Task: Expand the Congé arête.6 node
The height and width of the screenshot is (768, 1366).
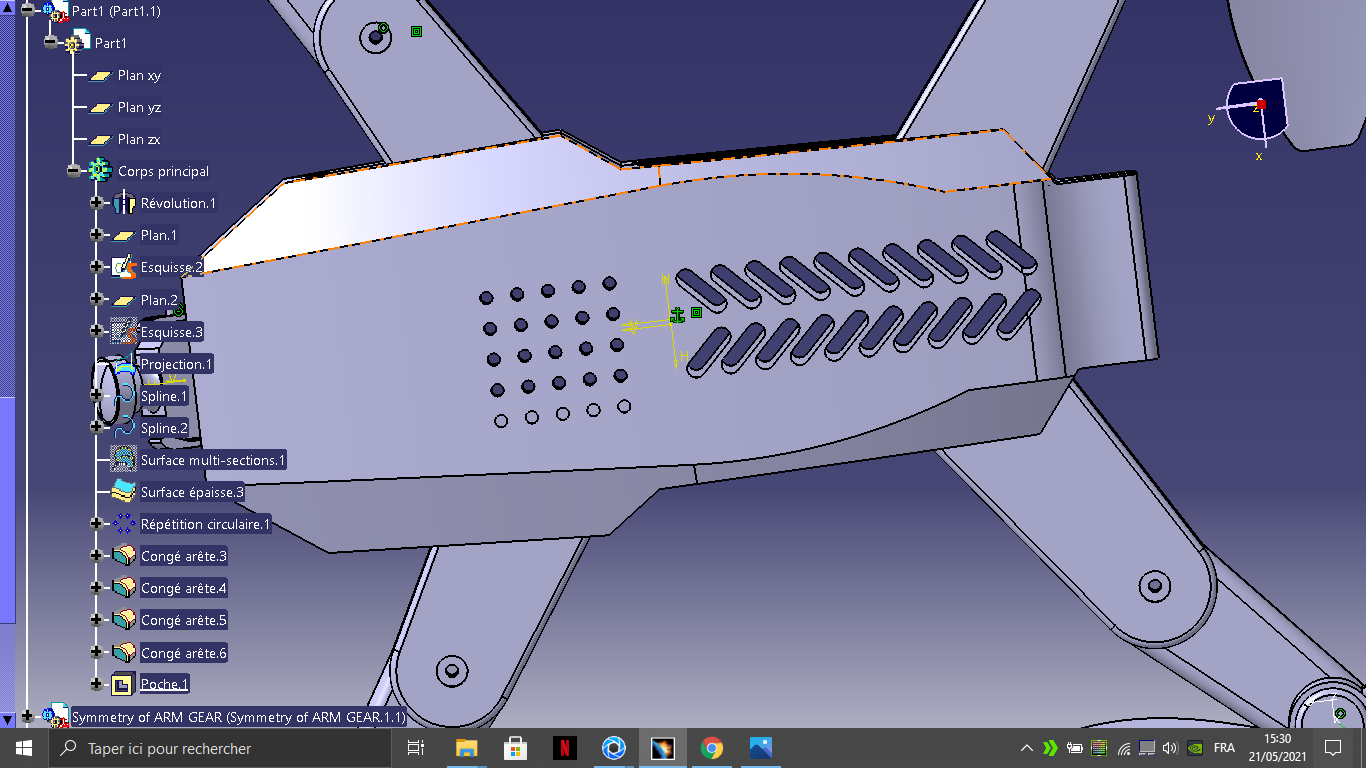Action: click(x=97, y=652)
